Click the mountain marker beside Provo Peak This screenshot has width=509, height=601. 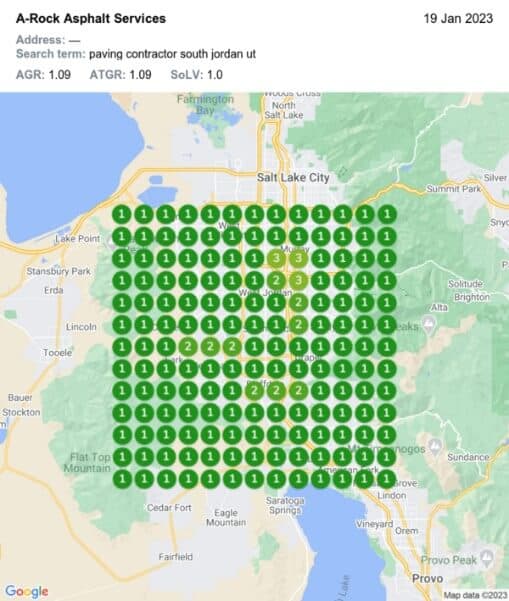tap(487, 558)
